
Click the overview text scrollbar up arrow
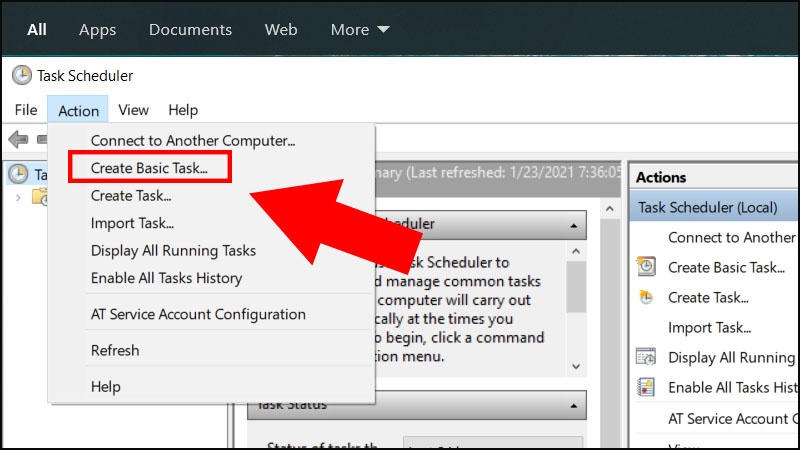click(x=576, y=251)
